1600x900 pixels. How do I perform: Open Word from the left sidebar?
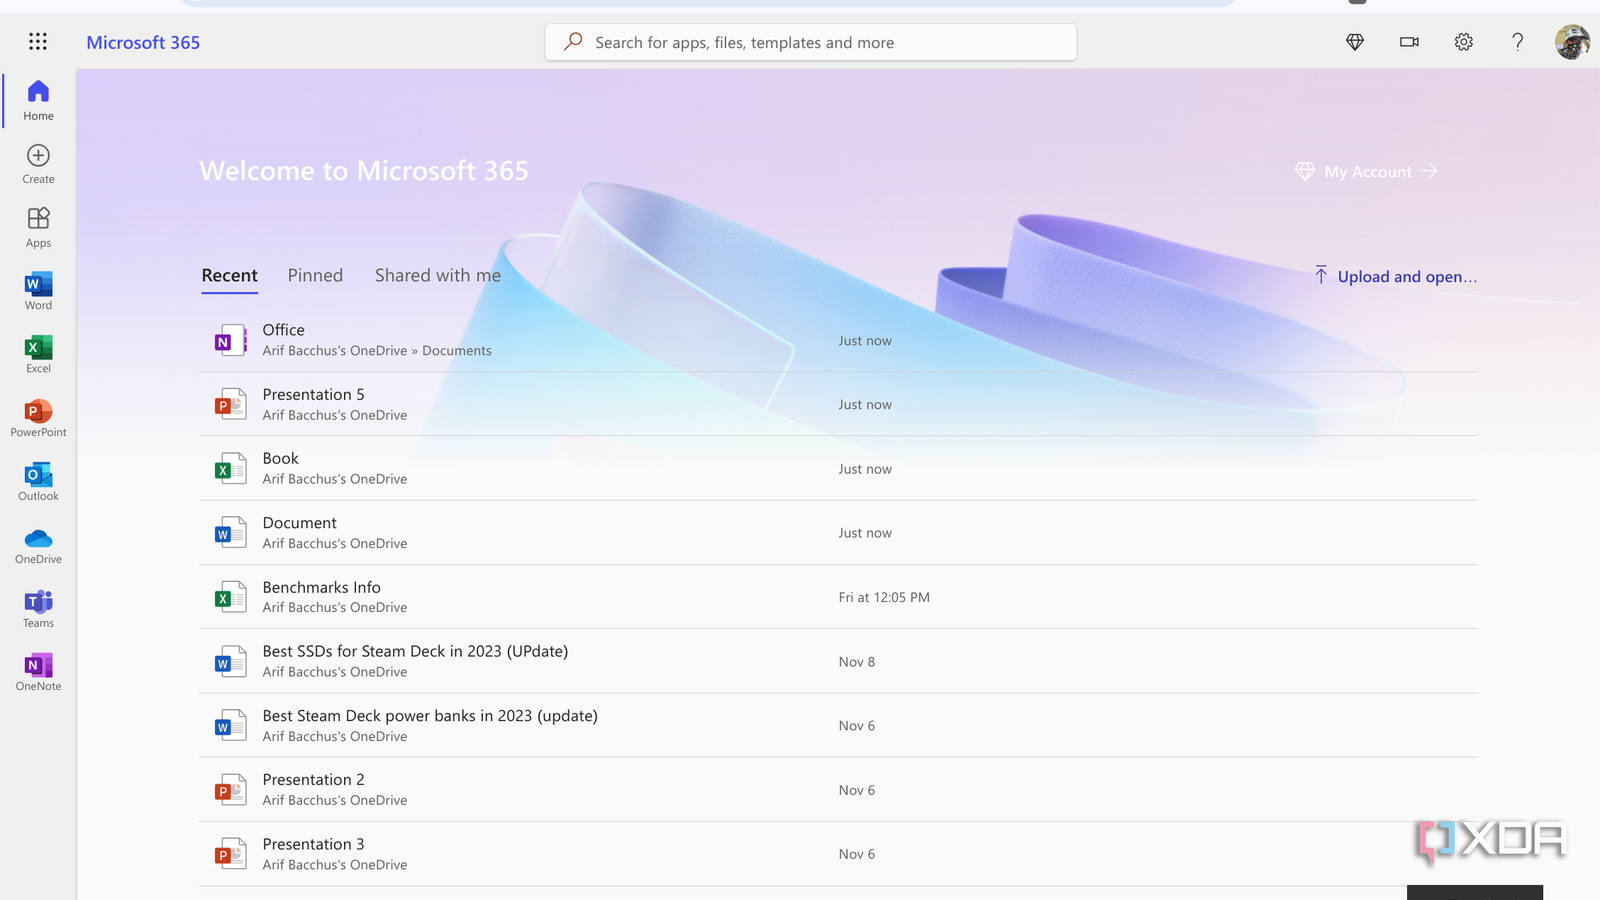tap(38, 290)
